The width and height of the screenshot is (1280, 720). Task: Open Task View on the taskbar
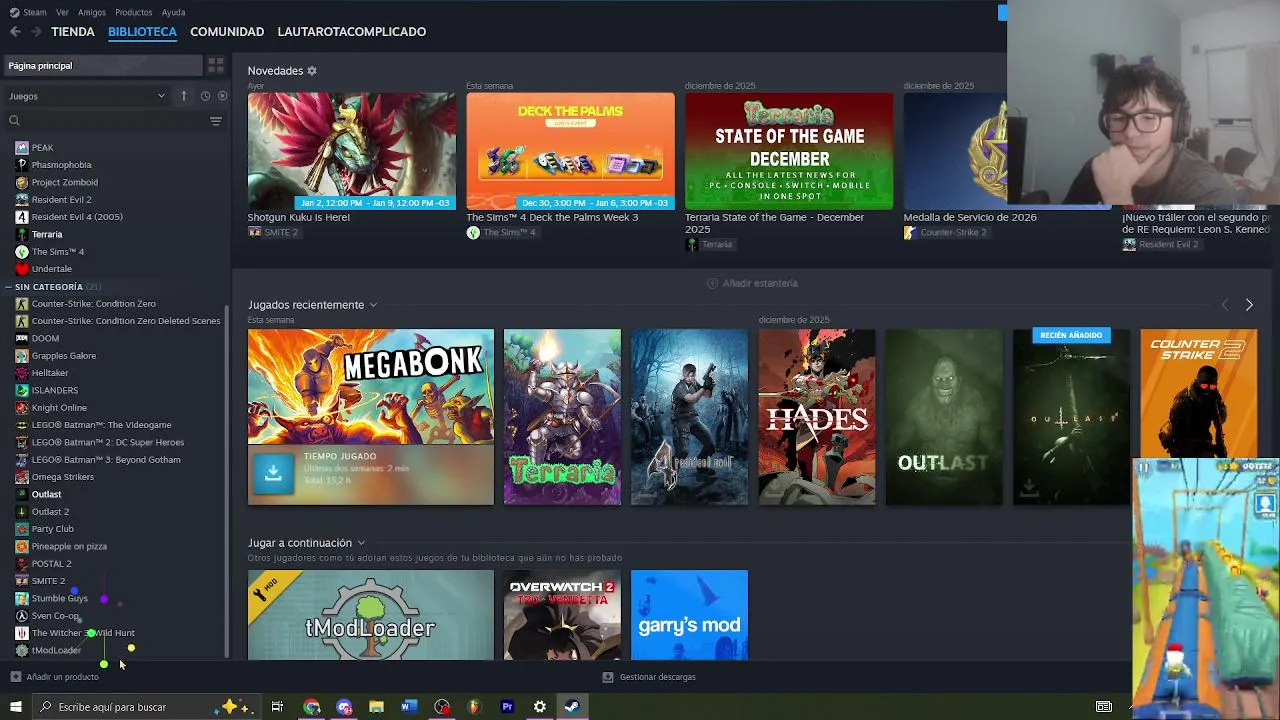[277, 707]
